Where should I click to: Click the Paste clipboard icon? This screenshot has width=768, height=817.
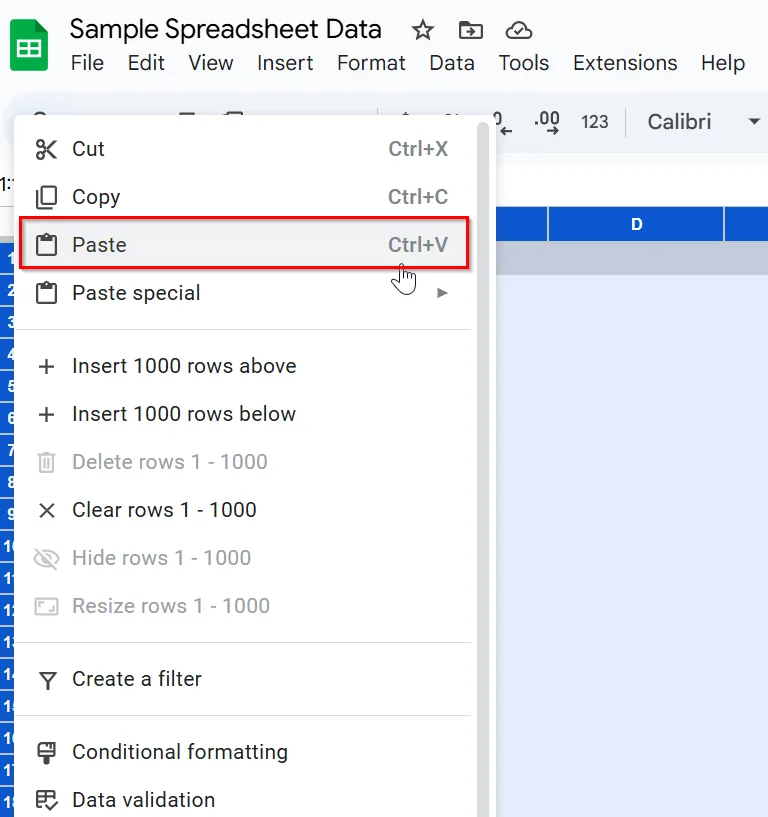46,244
